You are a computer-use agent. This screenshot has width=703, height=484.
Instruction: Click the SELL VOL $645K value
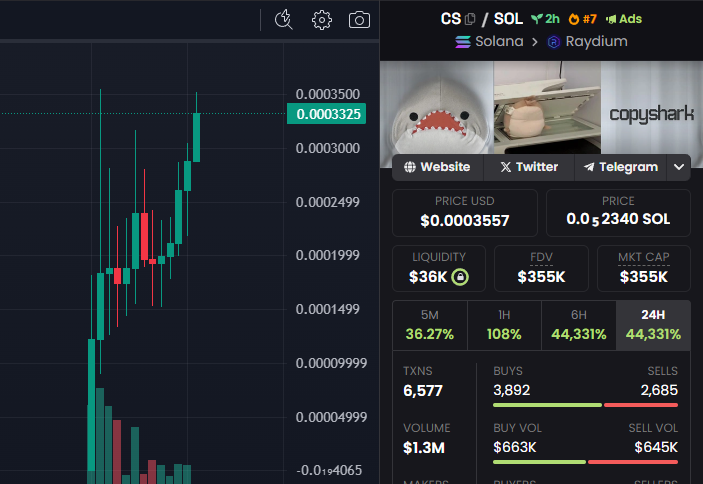pyautogui.click(x=656, y=447)
